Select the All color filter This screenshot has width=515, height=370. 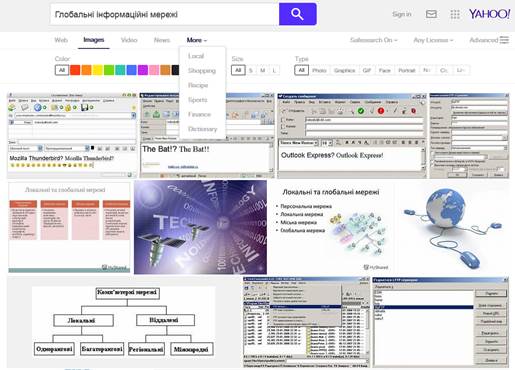pos(62,70)
